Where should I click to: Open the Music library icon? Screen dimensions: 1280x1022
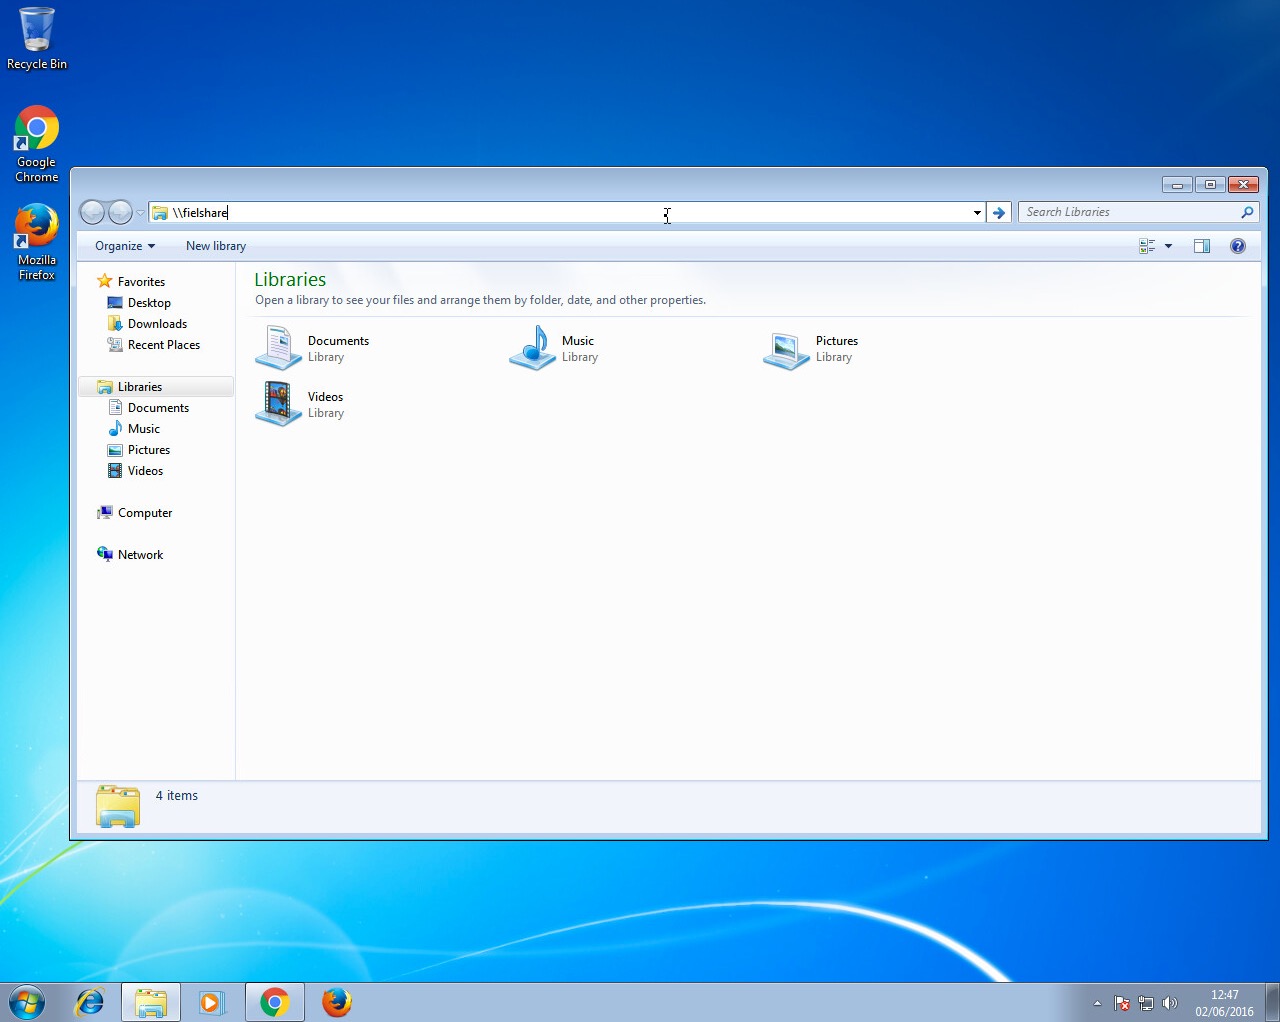click(x=532, y=349)
